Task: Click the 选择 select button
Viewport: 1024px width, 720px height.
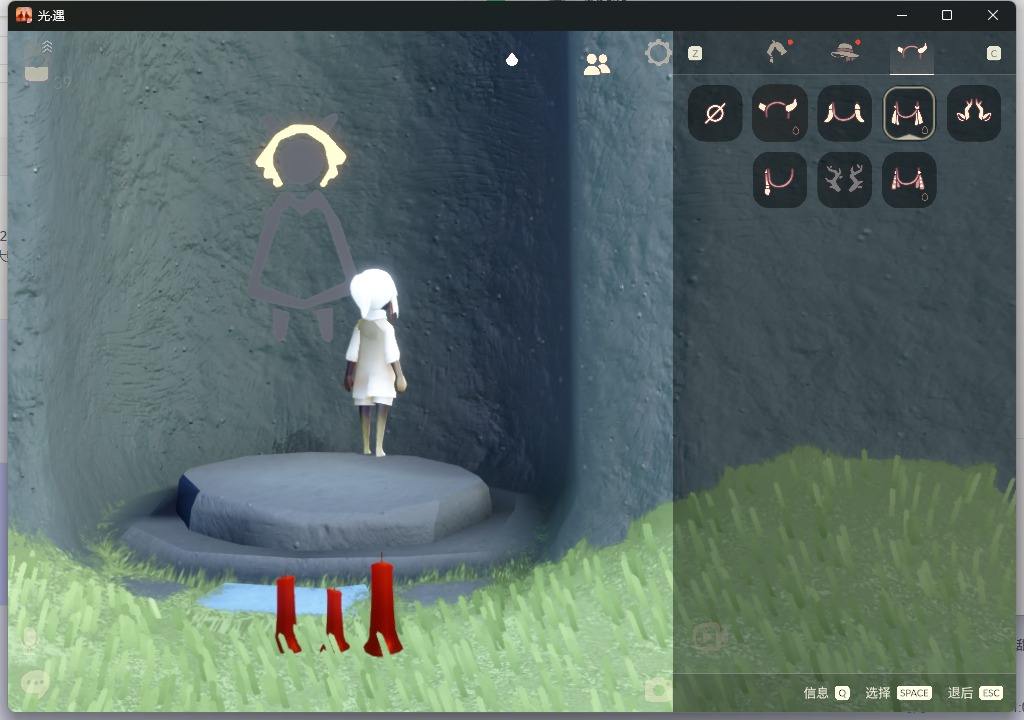Action: pyautogui.click(x=897, y=693)
